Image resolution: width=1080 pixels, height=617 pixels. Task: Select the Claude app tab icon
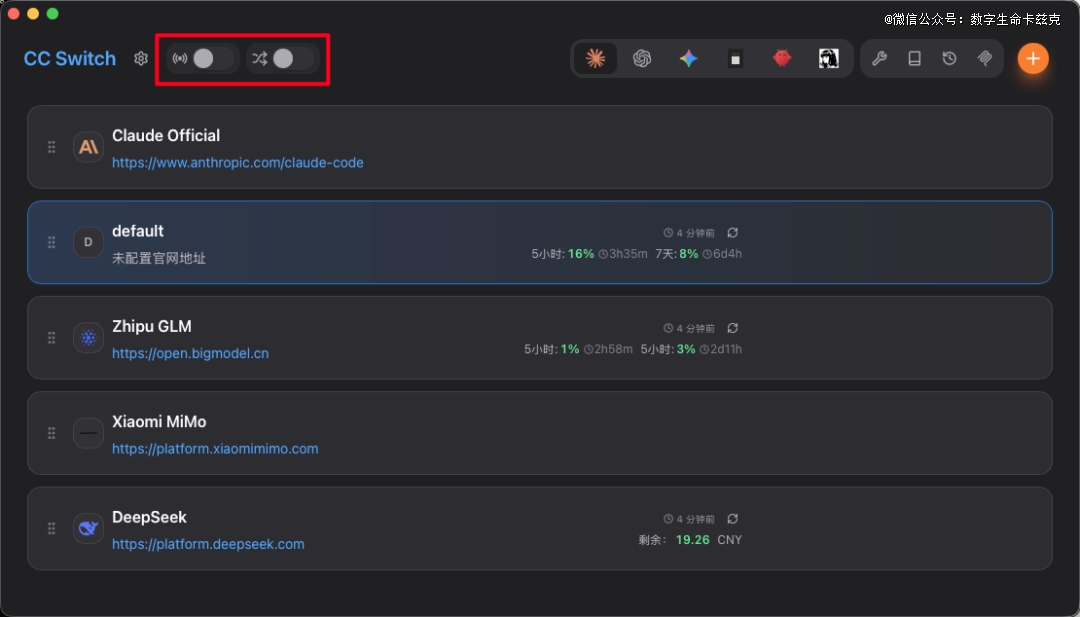(595, 59)
